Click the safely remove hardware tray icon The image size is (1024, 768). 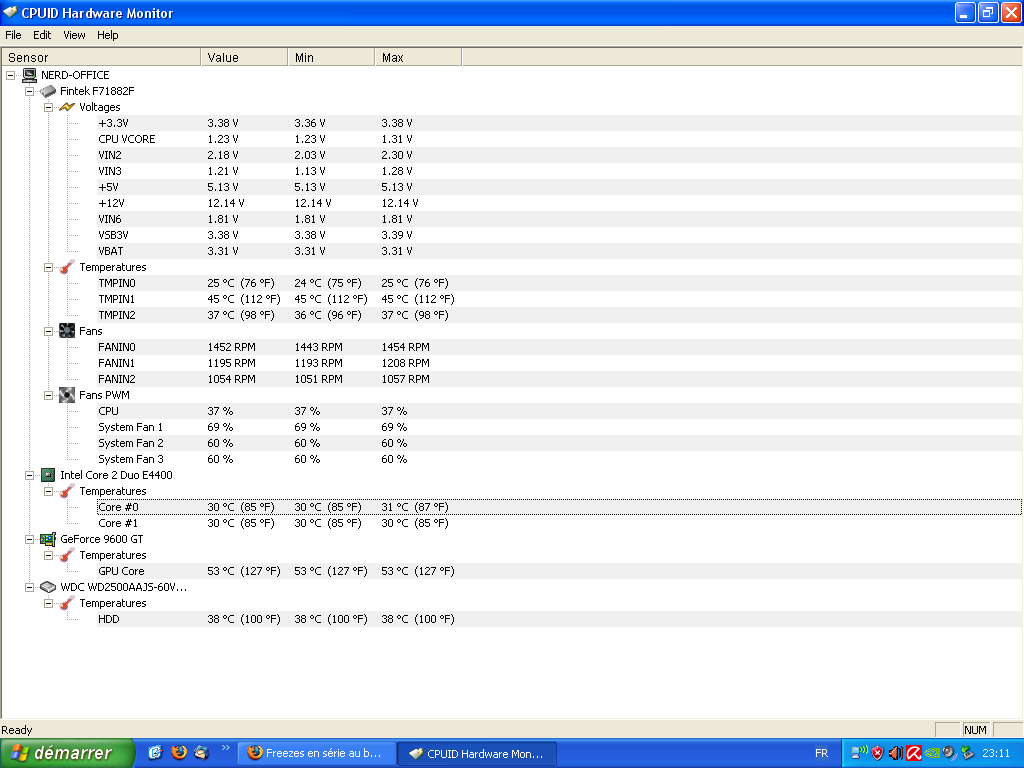pyautogui.click(x=968, y=753)
